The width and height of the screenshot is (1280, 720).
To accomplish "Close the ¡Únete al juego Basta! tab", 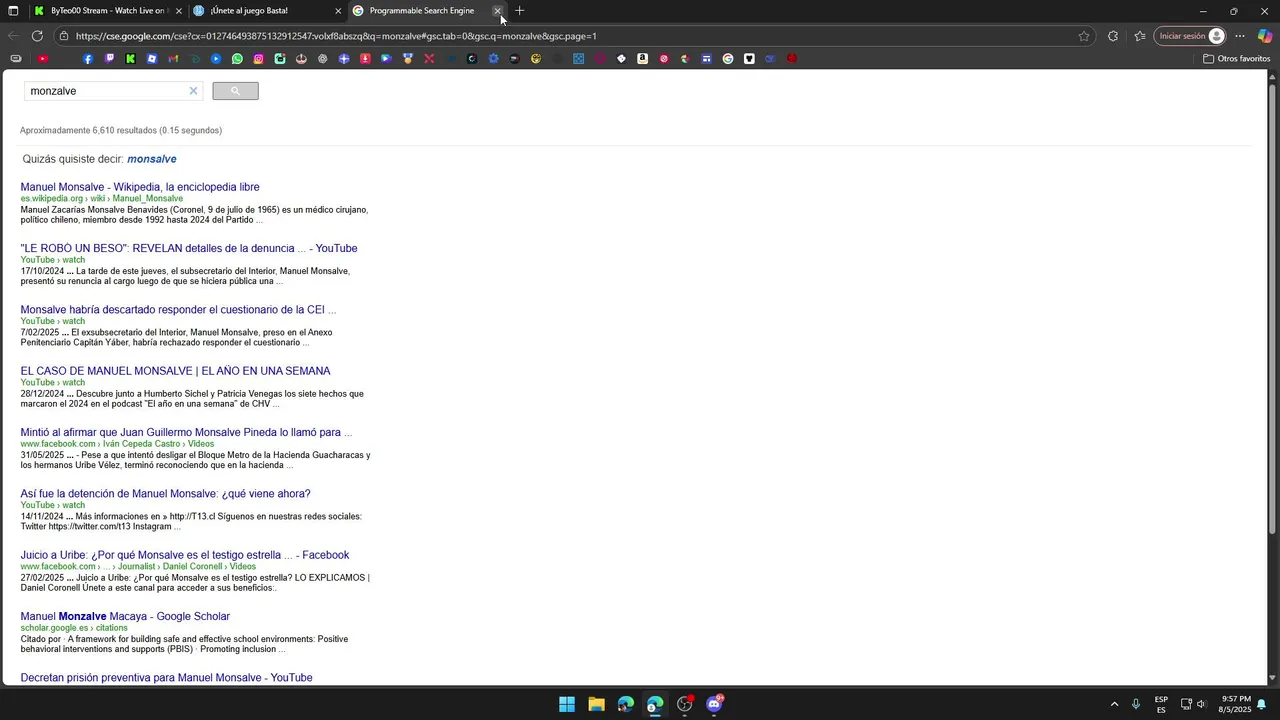I will (x=338, y=11).
